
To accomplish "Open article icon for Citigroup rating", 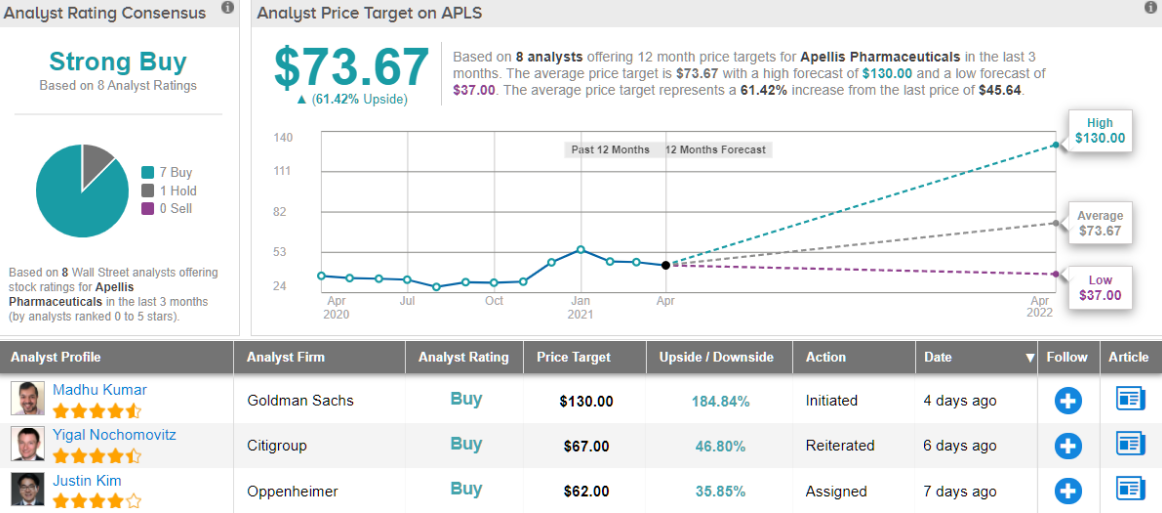I will (1130, 445).
